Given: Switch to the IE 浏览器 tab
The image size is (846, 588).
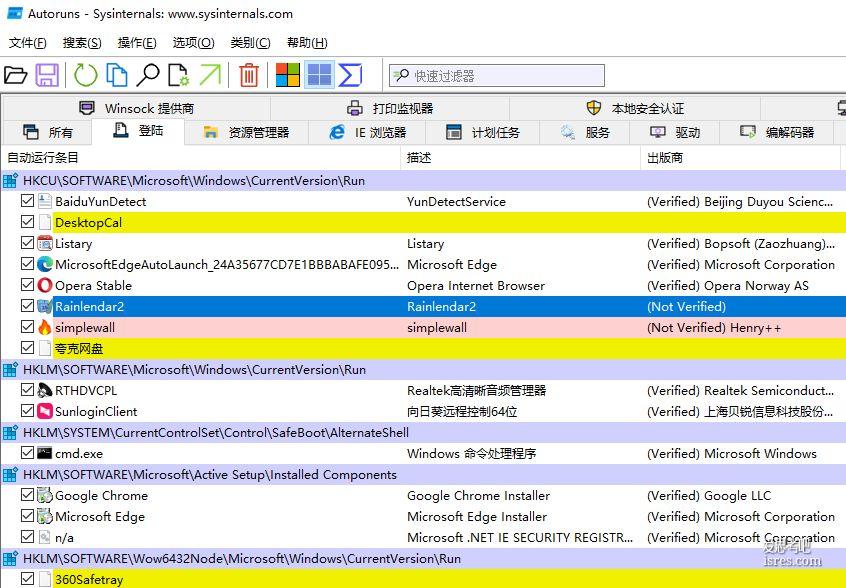Looking at the screenshot, I should coord(367,132).
